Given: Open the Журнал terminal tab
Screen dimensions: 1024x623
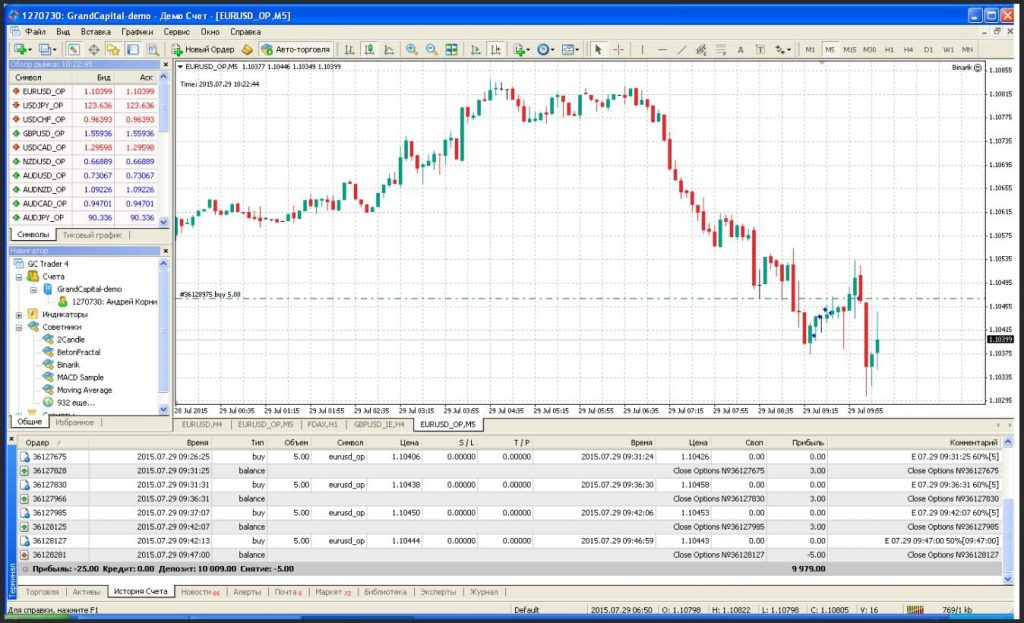Looking at the screenshot, I should click(x=484, y=592).
